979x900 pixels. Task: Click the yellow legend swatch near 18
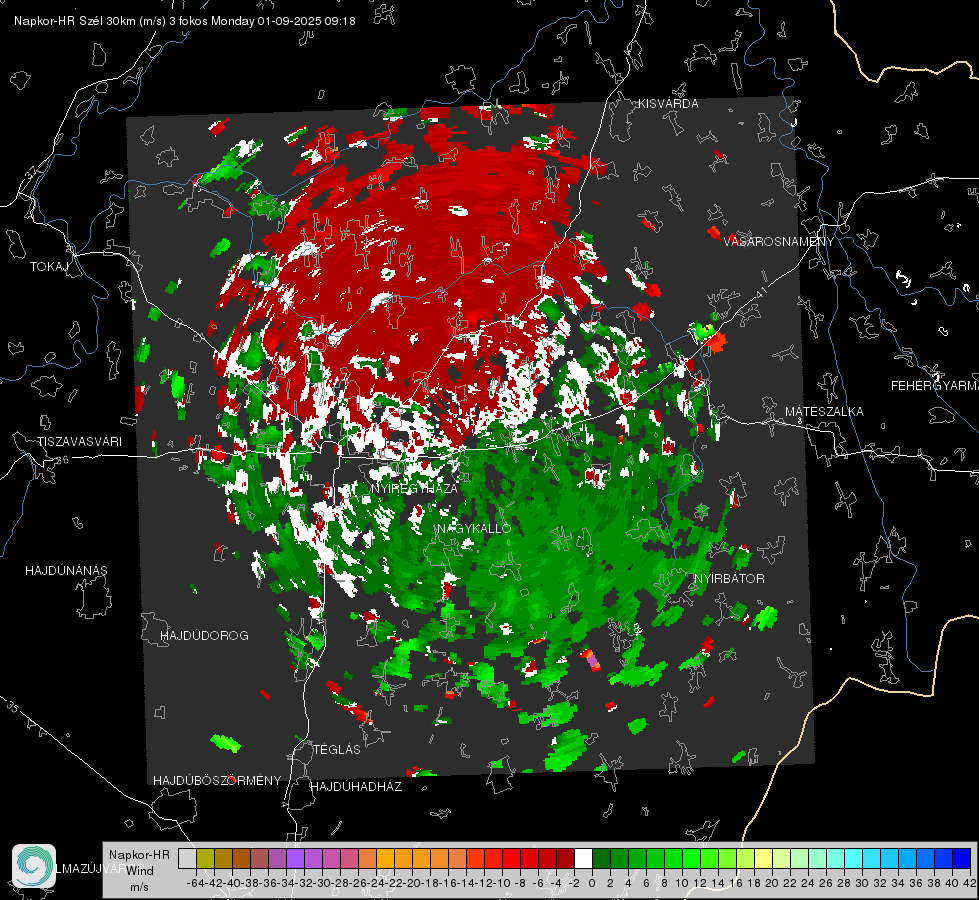(x=763, y=858)
